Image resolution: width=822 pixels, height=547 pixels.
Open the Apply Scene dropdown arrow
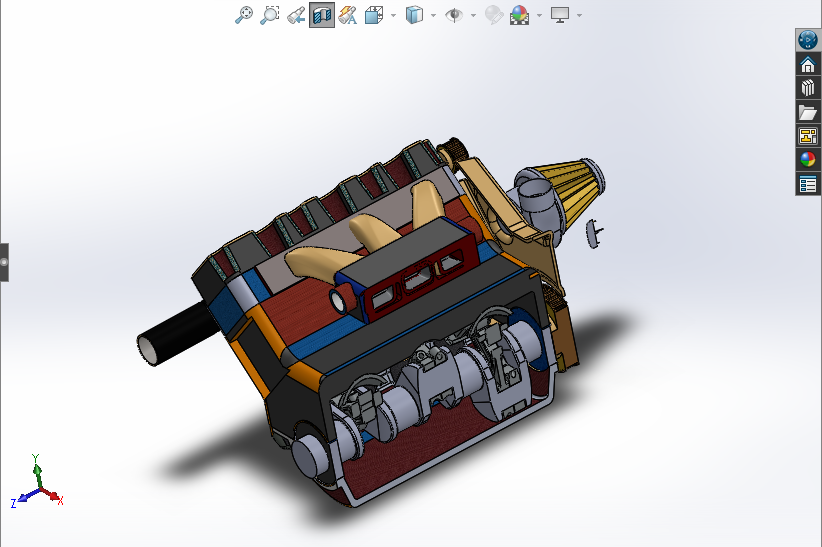(539, 15)
